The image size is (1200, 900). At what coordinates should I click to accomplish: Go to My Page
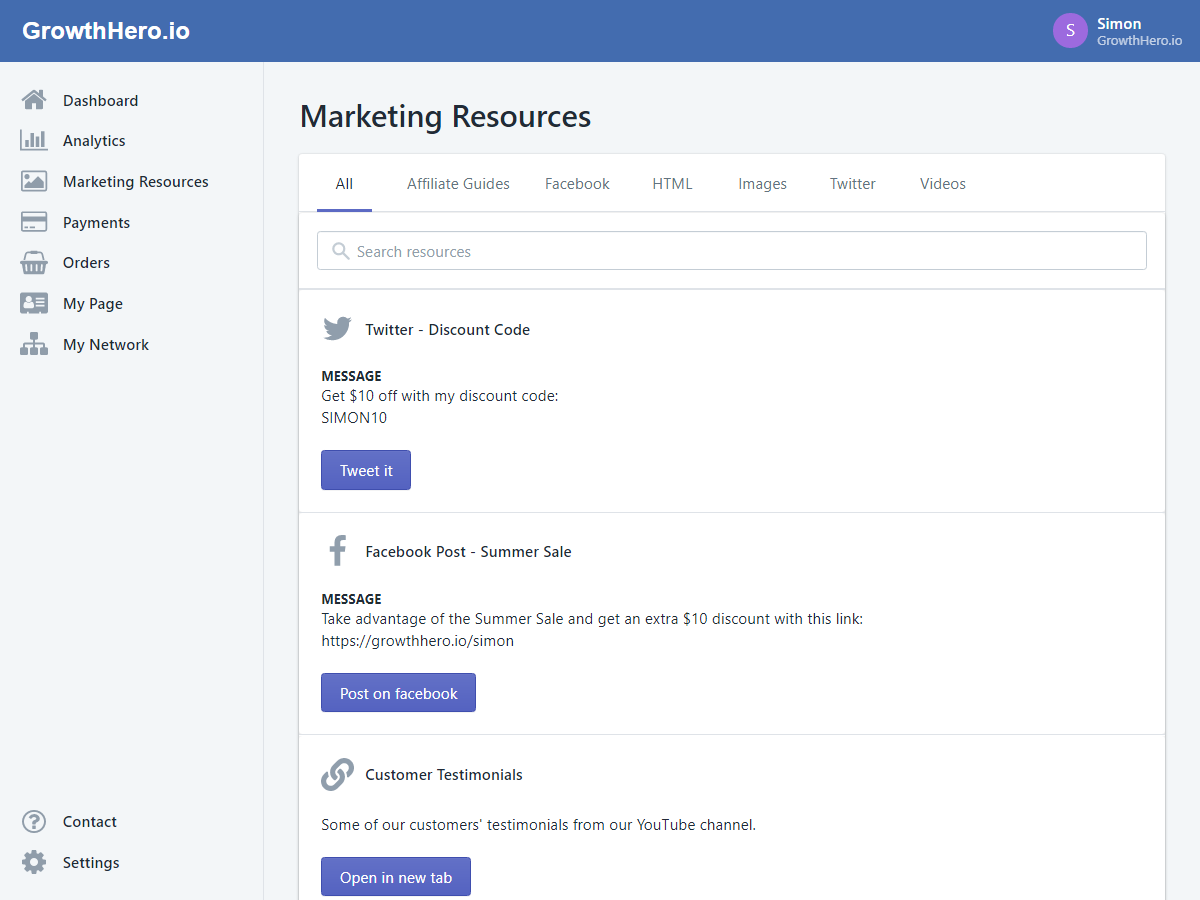pyautogui.click(x=93, y=304)
